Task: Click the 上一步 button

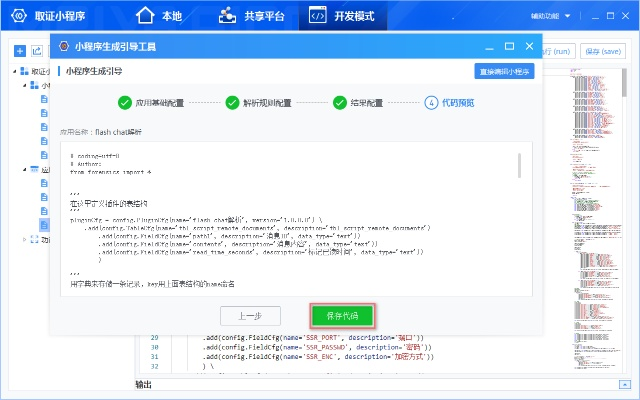Action: pos(250,316)
